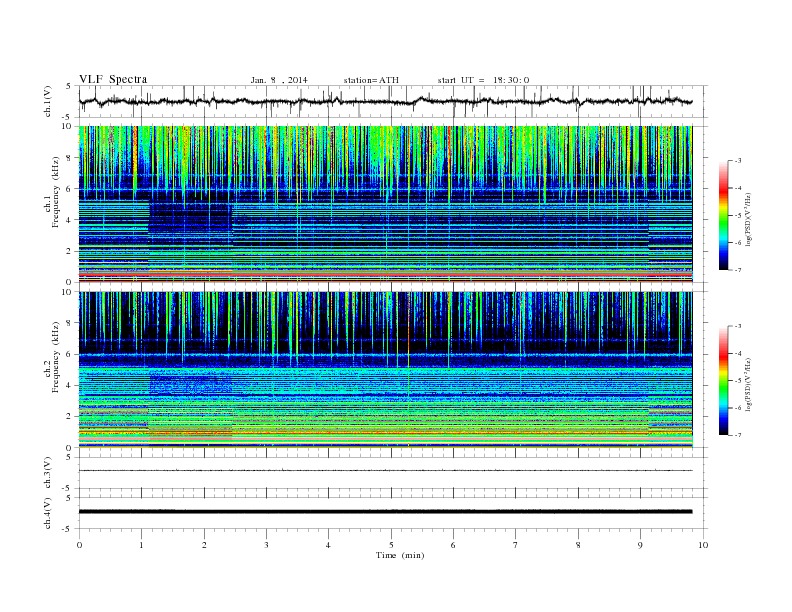Image resolution: width=792 pixels, height=612 pixels.
Task: Click the ch.1 spectrogram dark patch near 4 kHz
Action: click(x=190, y=217)
